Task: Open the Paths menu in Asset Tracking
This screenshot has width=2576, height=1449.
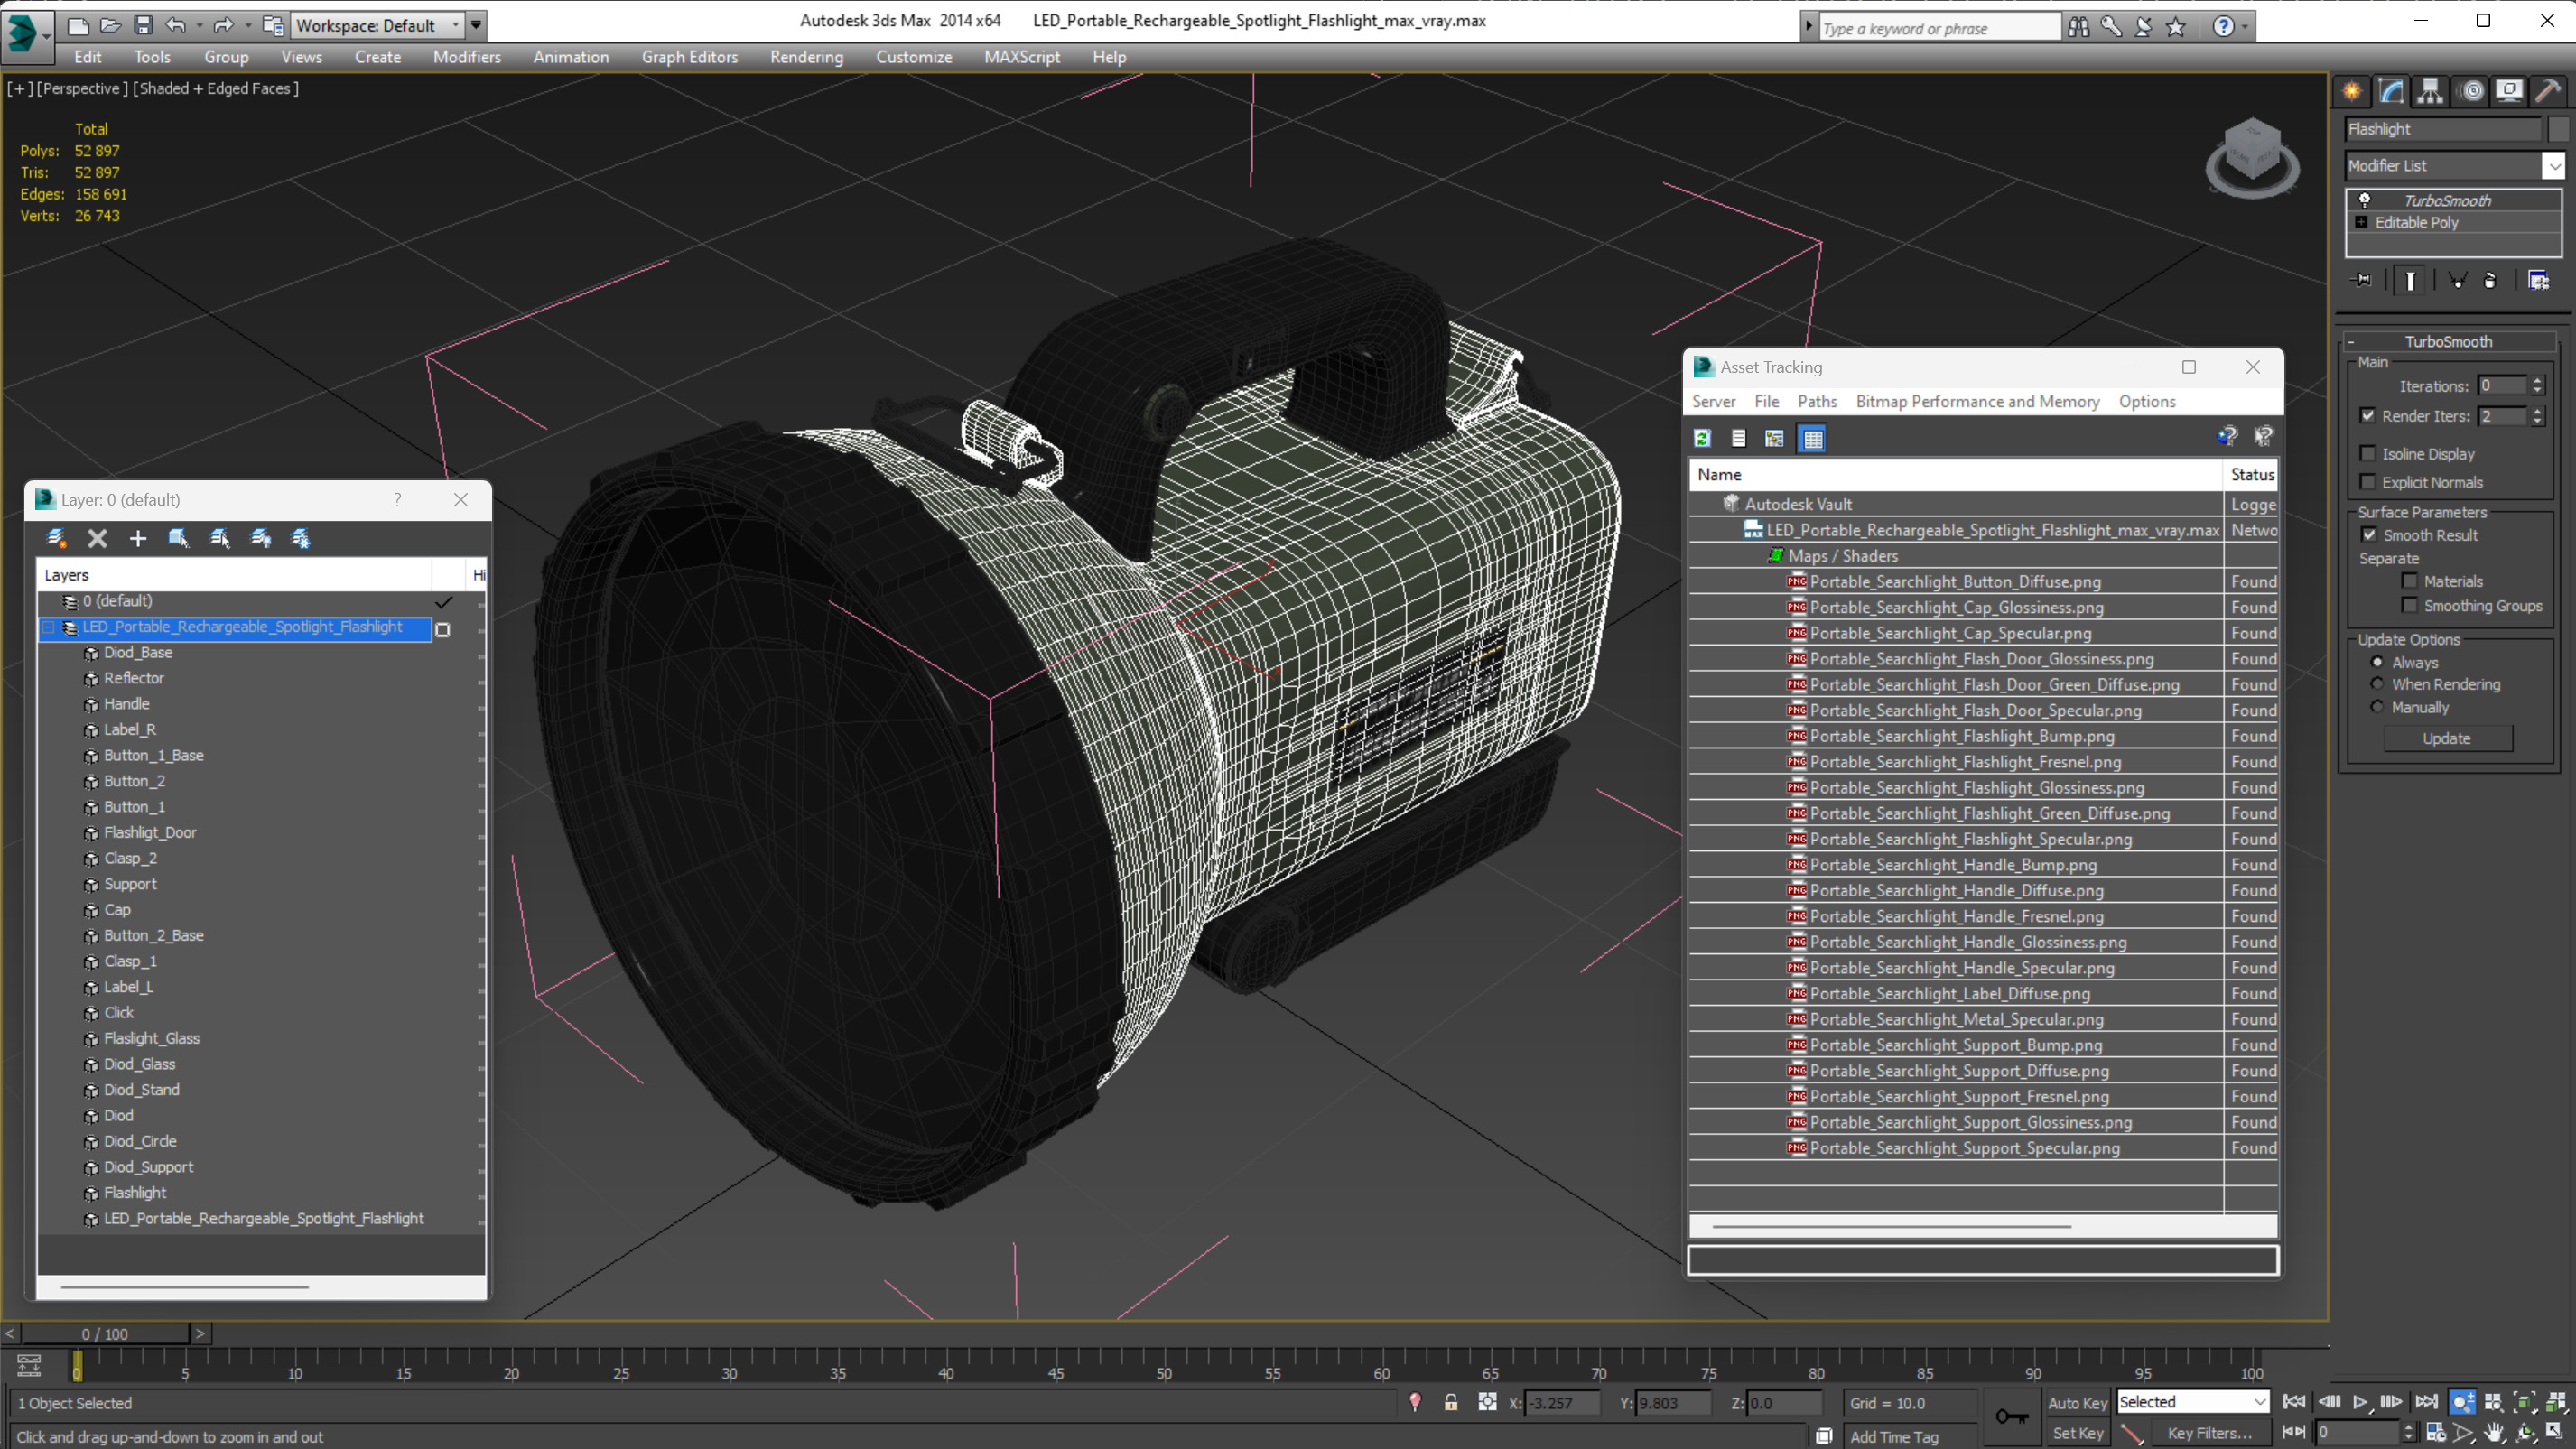Action: coord(1817,401)
